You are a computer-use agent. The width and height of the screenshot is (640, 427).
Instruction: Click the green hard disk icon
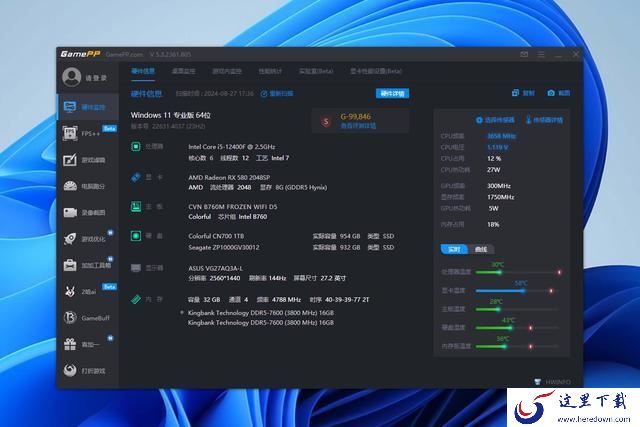[x=136, y=236]
